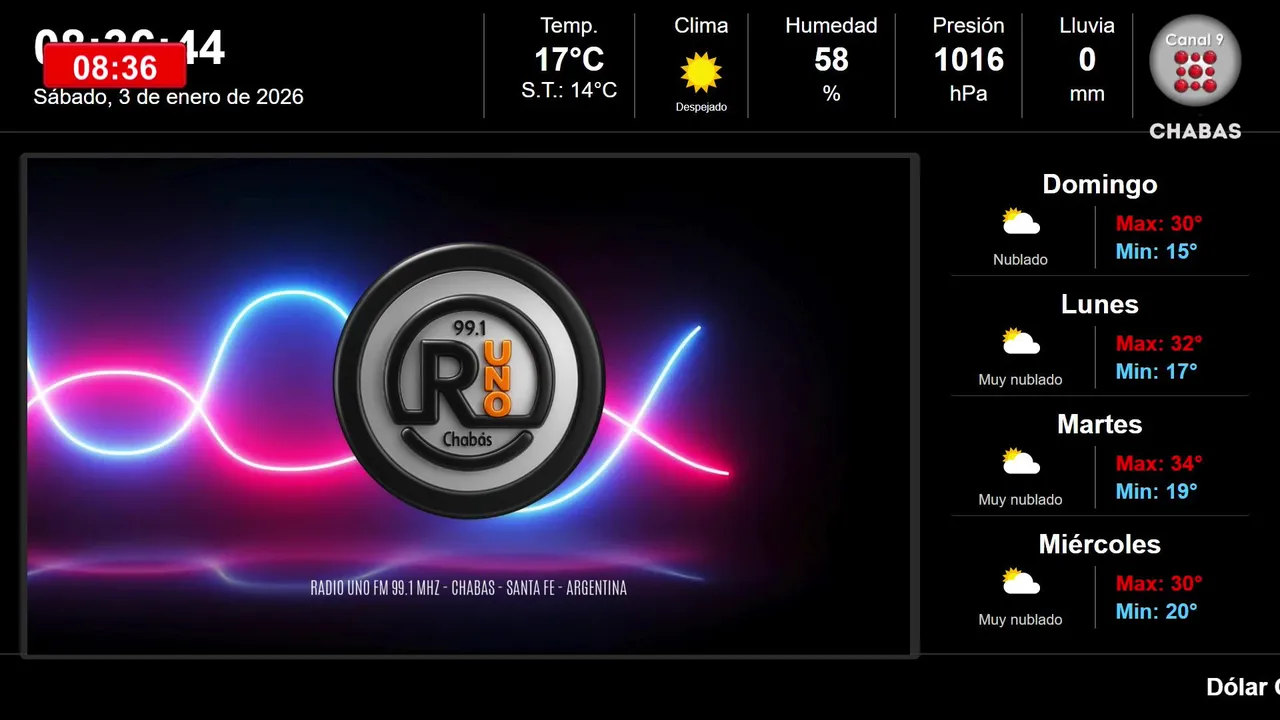Click the Martes forecast heading
The height and width of the screenshot is (720, 1280).
coord(1100,424)
